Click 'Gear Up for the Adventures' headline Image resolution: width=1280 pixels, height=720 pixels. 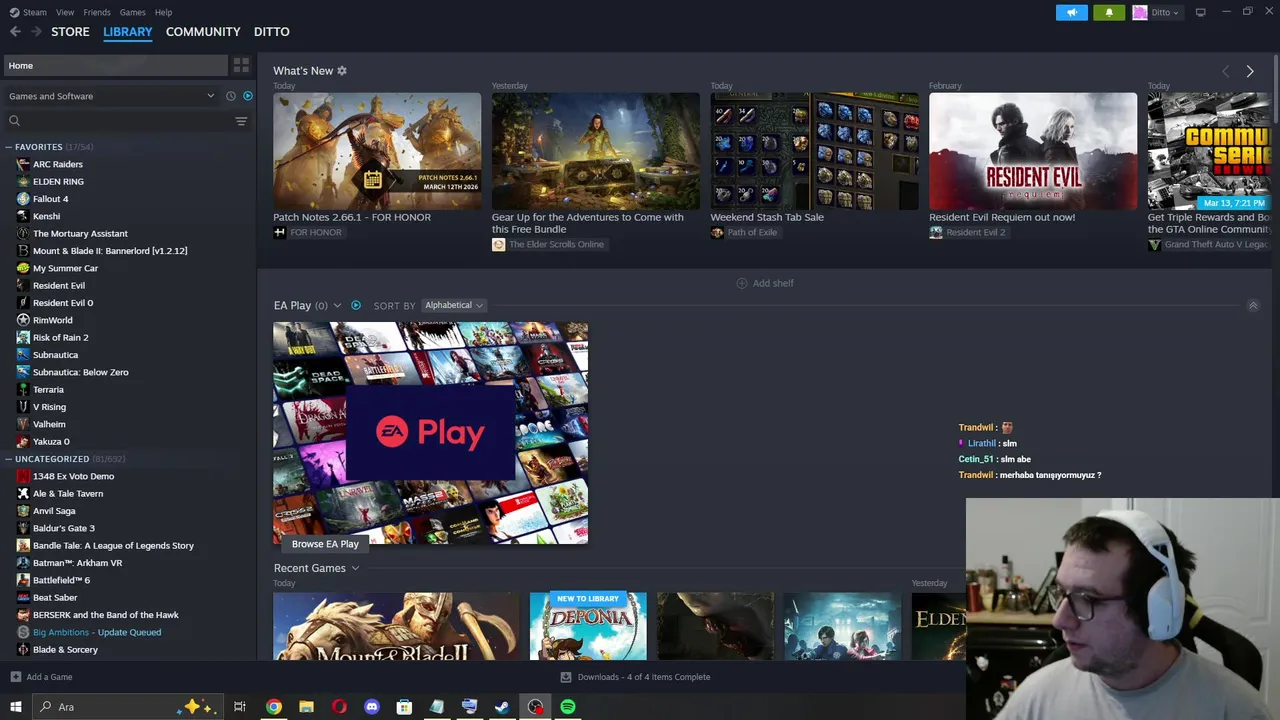click(x=588, y=223)
